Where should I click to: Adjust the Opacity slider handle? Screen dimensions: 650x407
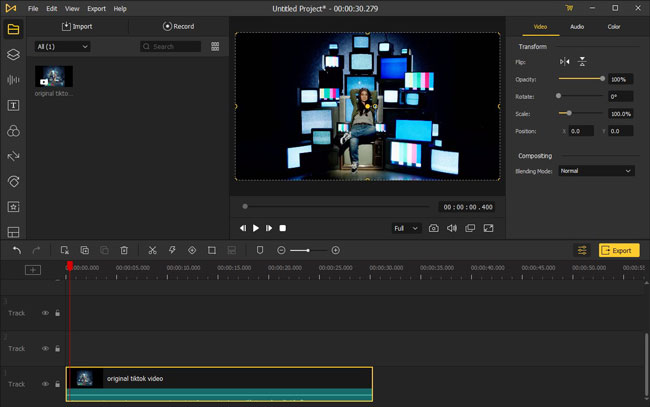pyautogui.click(x=602, y=78)
